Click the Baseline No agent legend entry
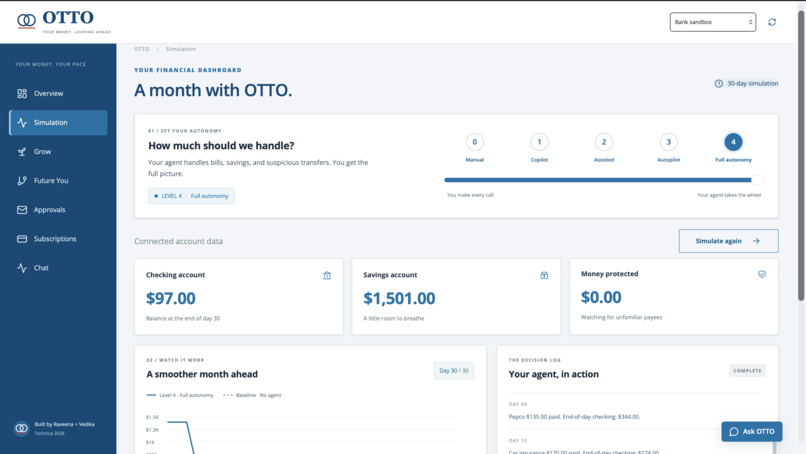The height and width of the screenshot is (454, 806). (x=252, y=395)
